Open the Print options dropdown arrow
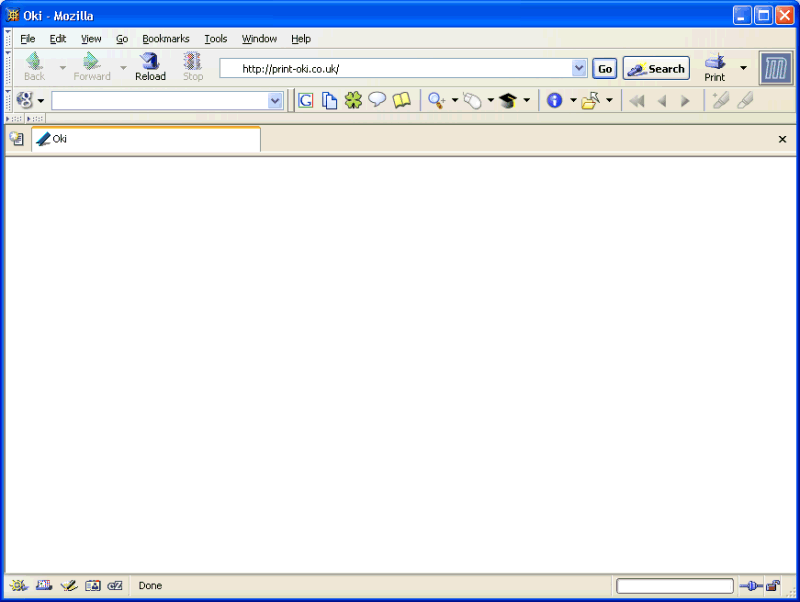This screenshot has height=602, width=800. (743, 67)
